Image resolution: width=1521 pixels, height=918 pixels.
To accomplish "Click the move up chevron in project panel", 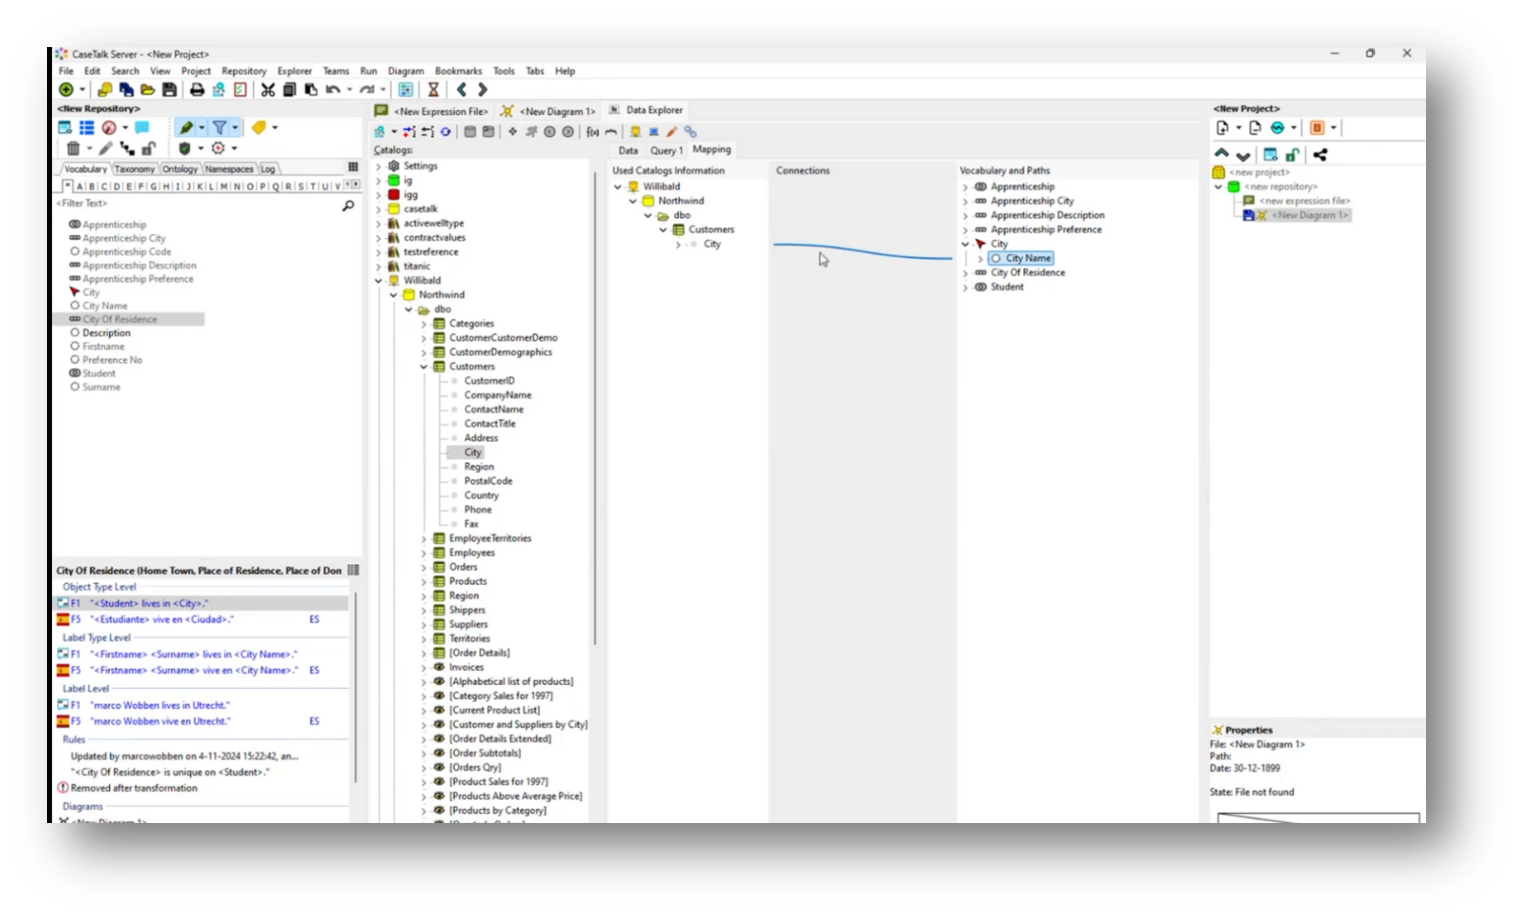I will [1222, 155].
